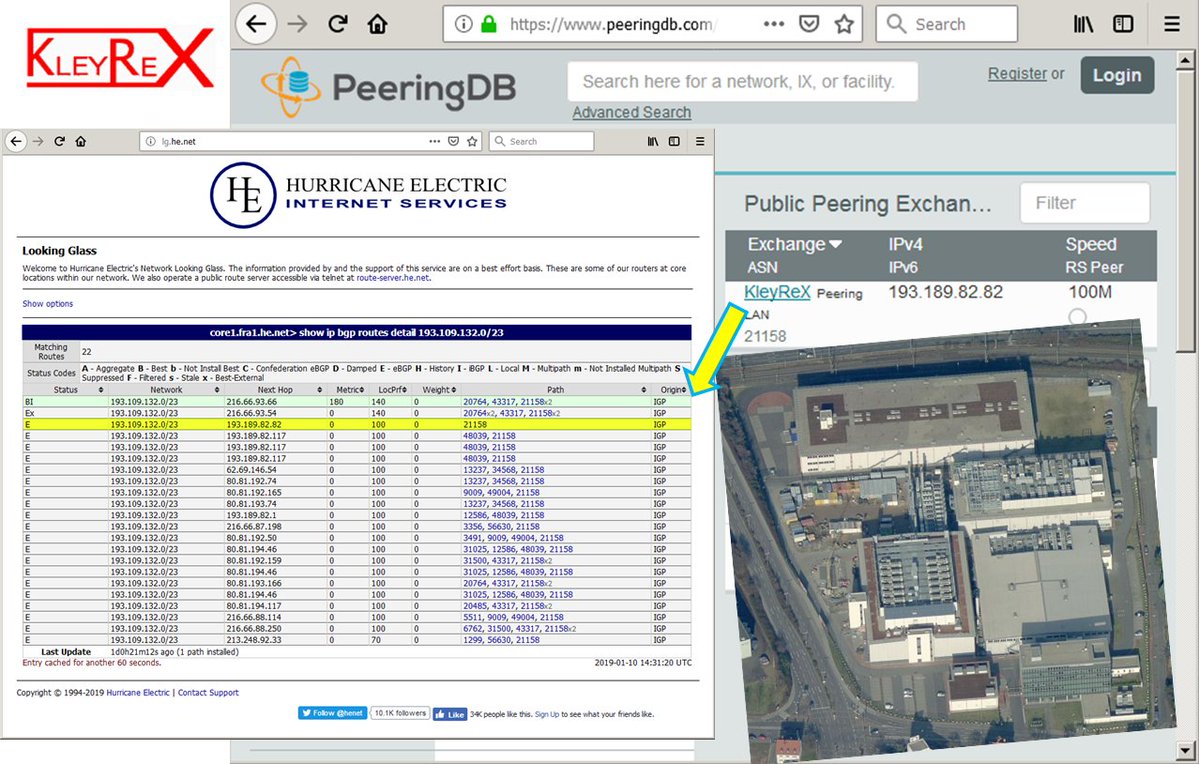Open AS 21158 in highlighted 193.189.82.82 row
1199x764 pixels.
coord(475,424)
